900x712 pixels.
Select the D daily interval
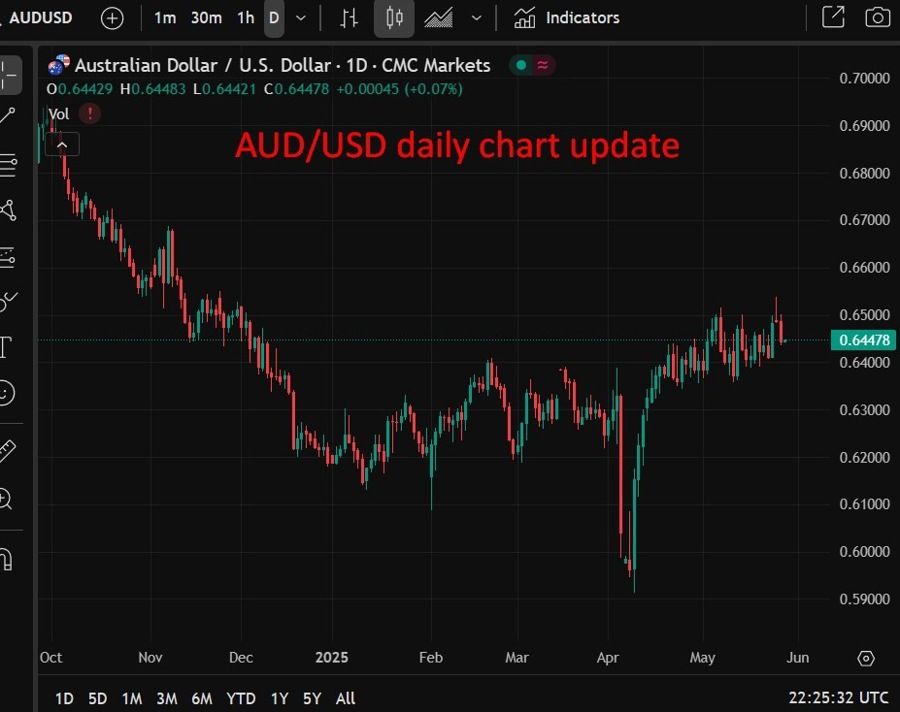[274, 18]
